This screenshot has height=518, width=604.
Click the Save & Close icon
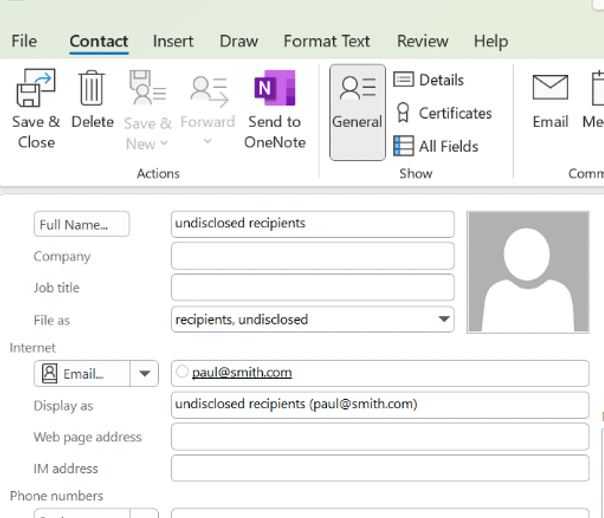[x=36, y=90]
